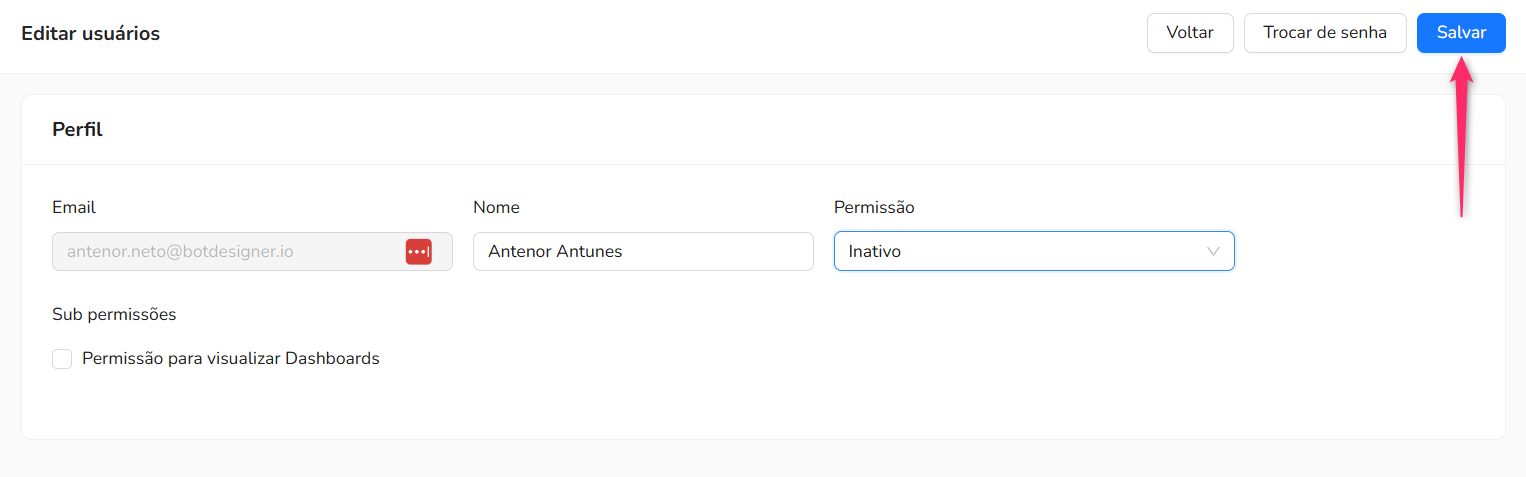Enable Permissão para visualizar Dashboards checkbox
The width and height of the screenshot is (1526, 477).
click(62, 358)
